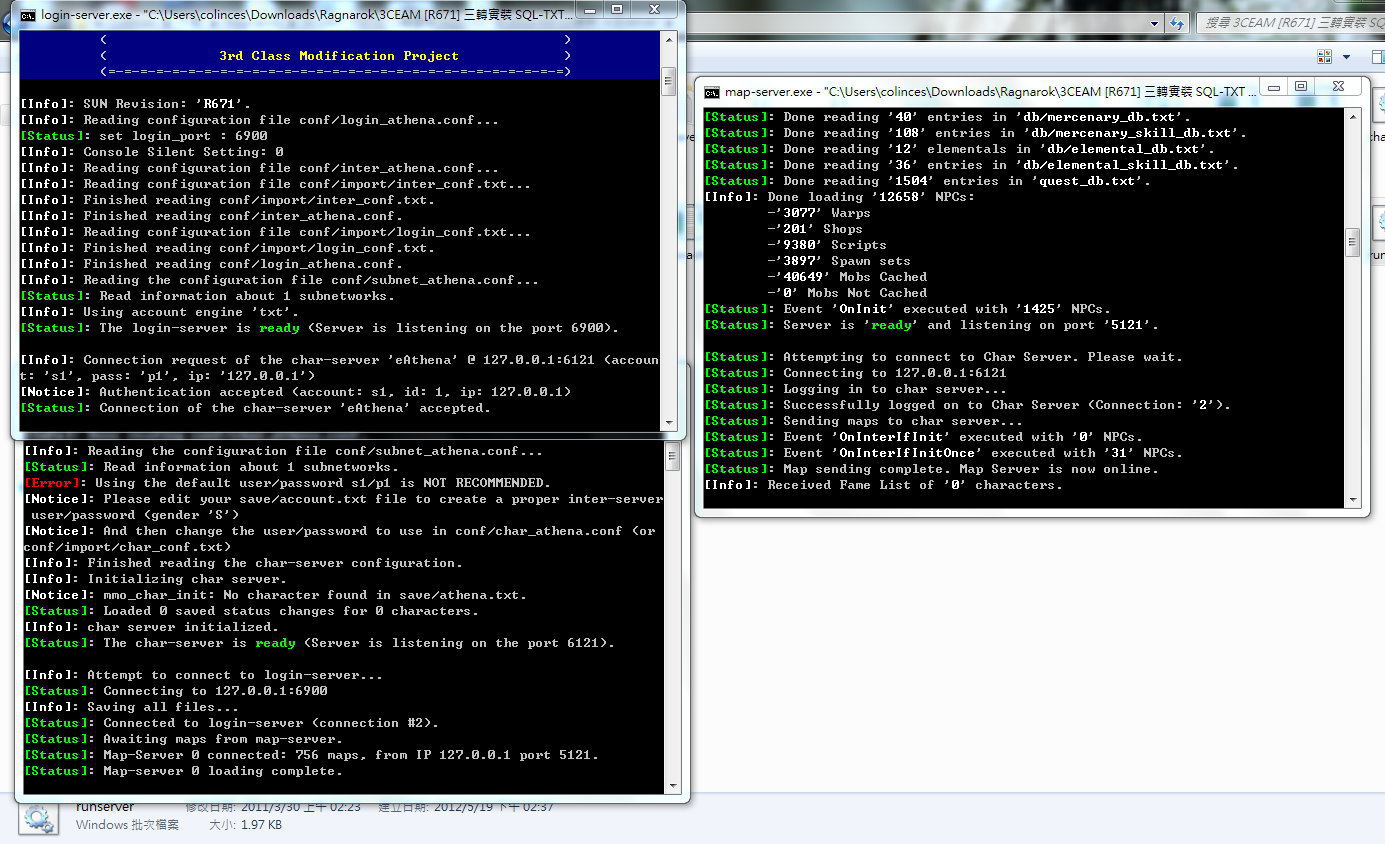This screenshot has width=1385, height=844.
Task: Click the map-server scrollbar thumb
Action: 1352,240
